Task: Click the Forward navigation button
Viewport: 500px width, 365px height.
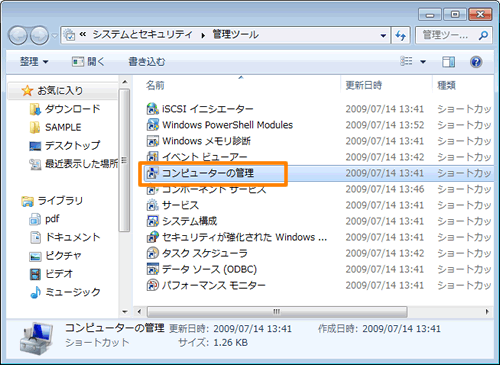Action: 39,35
